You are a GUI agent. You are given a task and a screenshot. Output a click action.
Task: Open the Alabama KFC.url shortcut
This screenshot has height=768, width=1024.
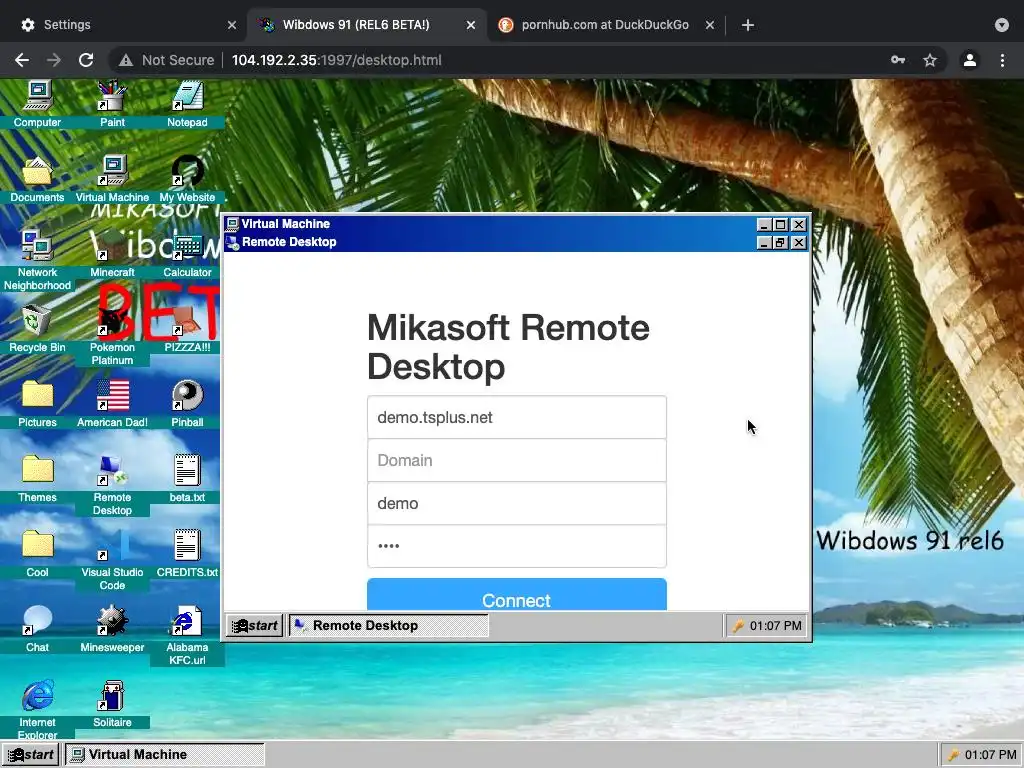(187, 635)
